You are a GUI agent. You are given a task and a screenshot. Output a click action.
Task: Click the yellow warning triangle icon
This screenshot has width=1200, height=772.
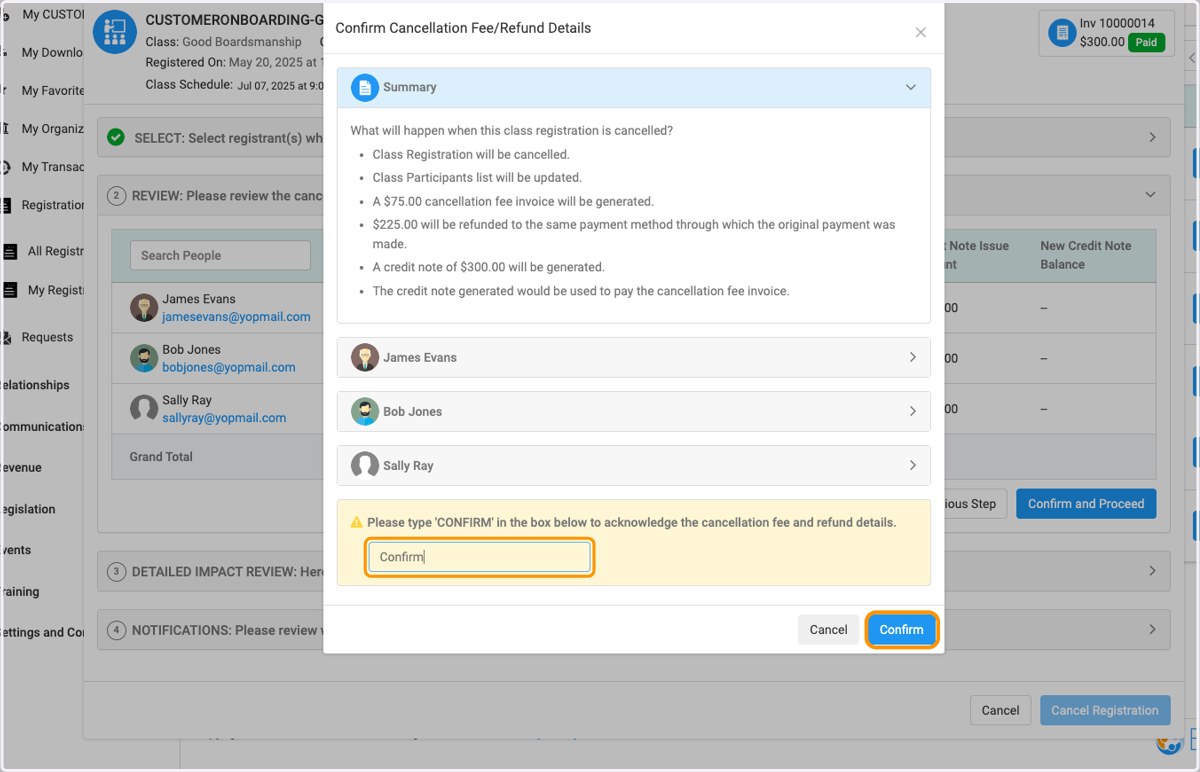[x=356, y=523]
